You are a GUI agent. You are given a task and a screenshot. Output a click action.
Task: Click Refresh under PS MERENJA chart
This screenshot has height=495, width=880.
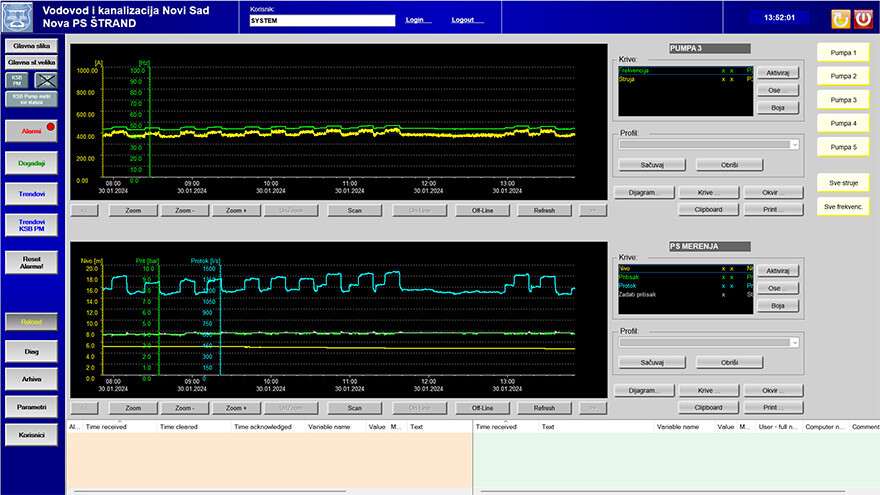544,408
